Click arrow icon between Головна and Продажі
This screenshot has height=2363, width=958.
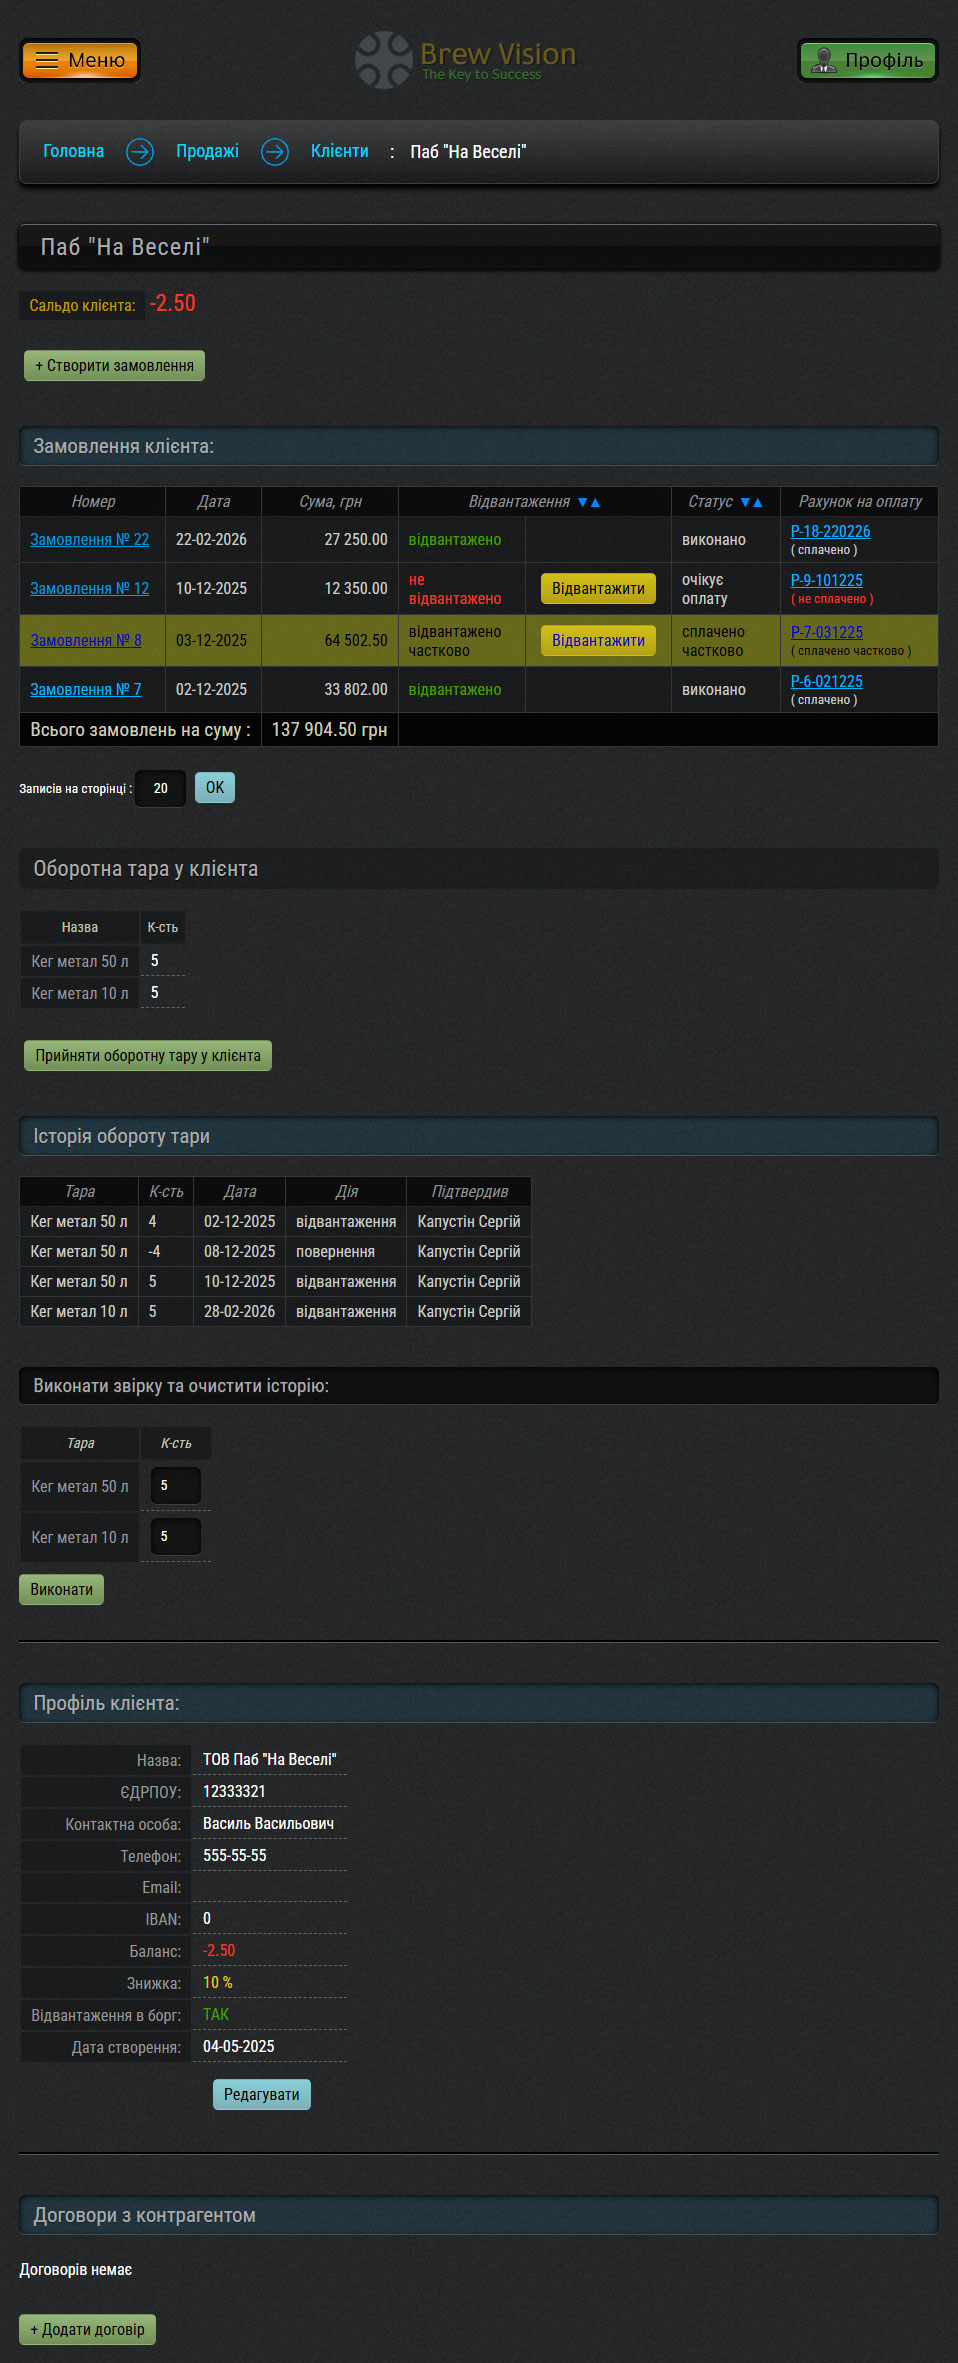(140, 152)
